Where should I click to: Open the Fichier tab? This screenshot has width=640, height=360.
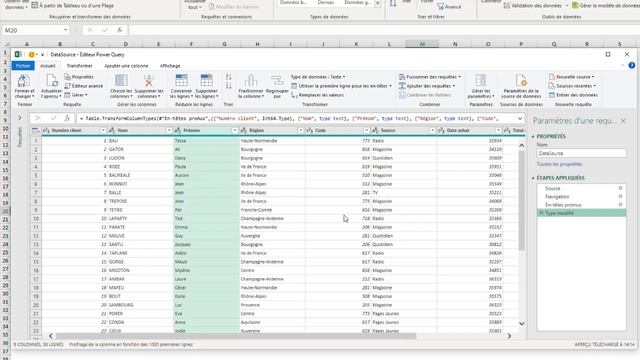coord(23,66)
